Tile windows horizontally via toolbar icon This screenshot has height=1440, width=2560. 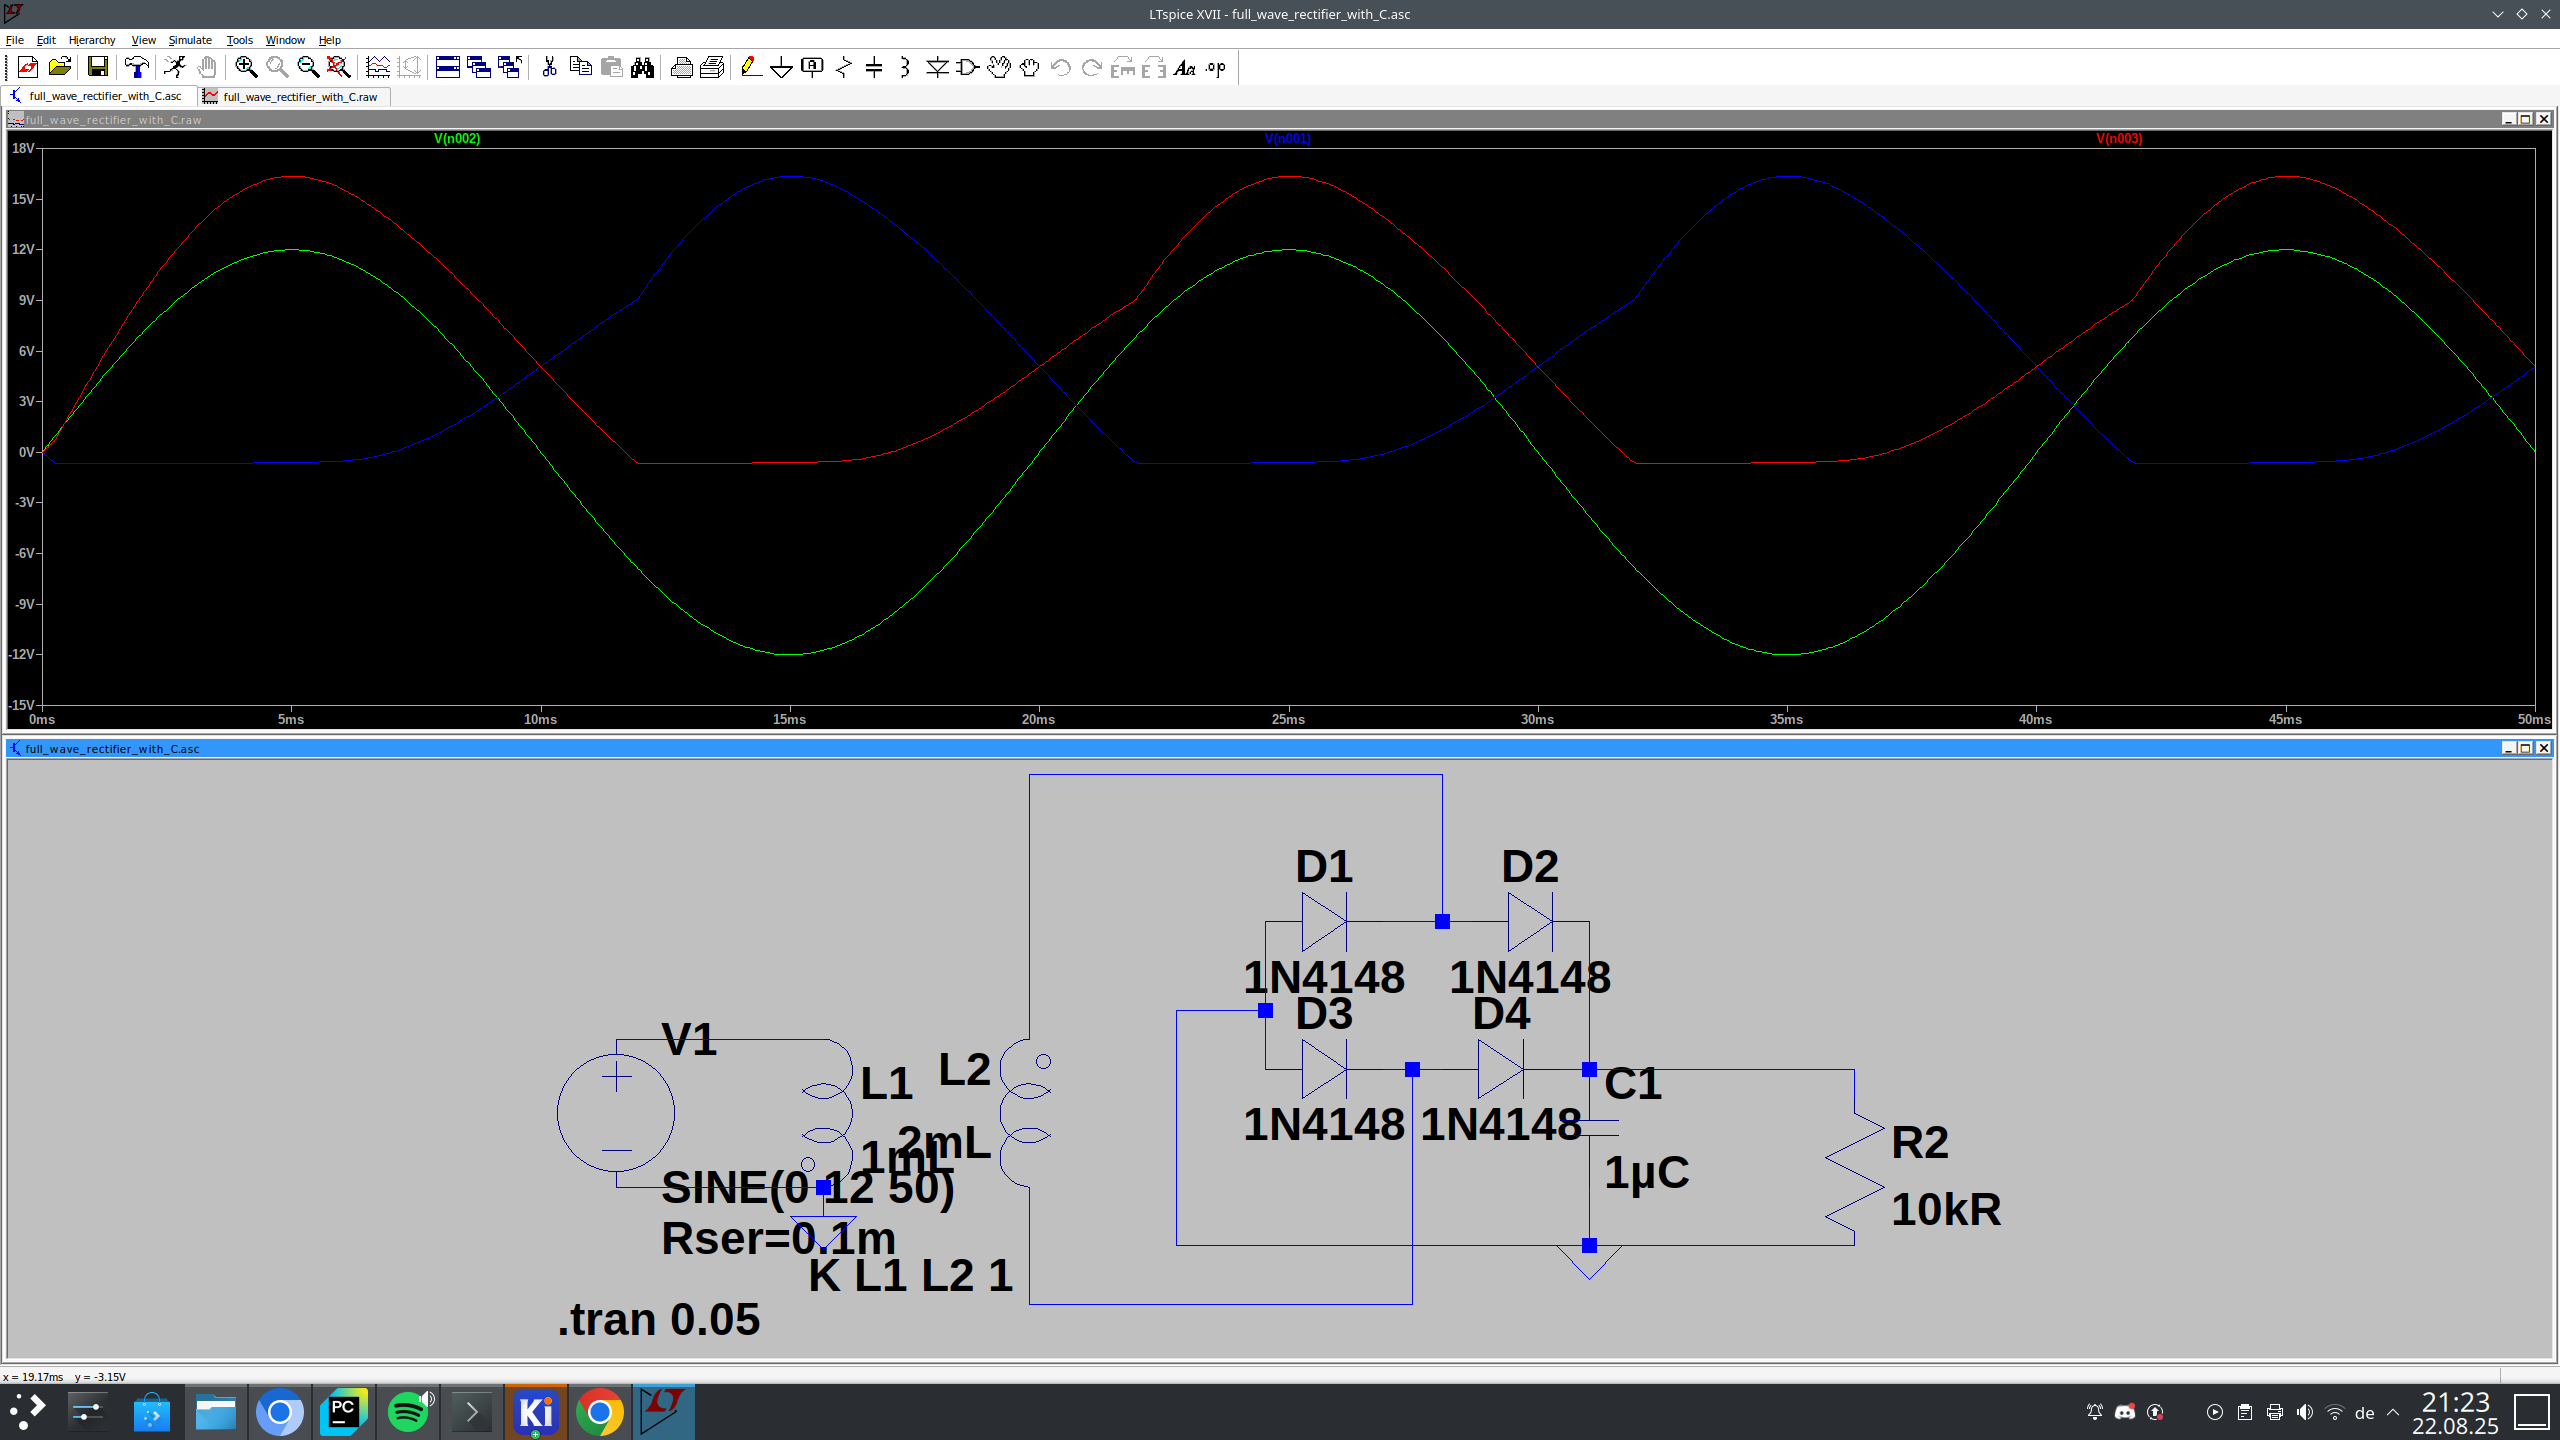[x=448, y=67]
